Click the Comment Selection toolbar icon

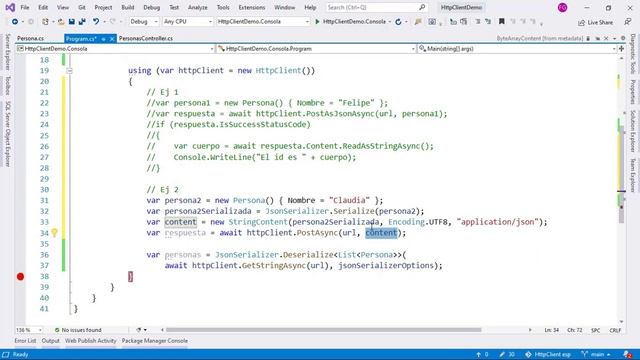point(478,22)
